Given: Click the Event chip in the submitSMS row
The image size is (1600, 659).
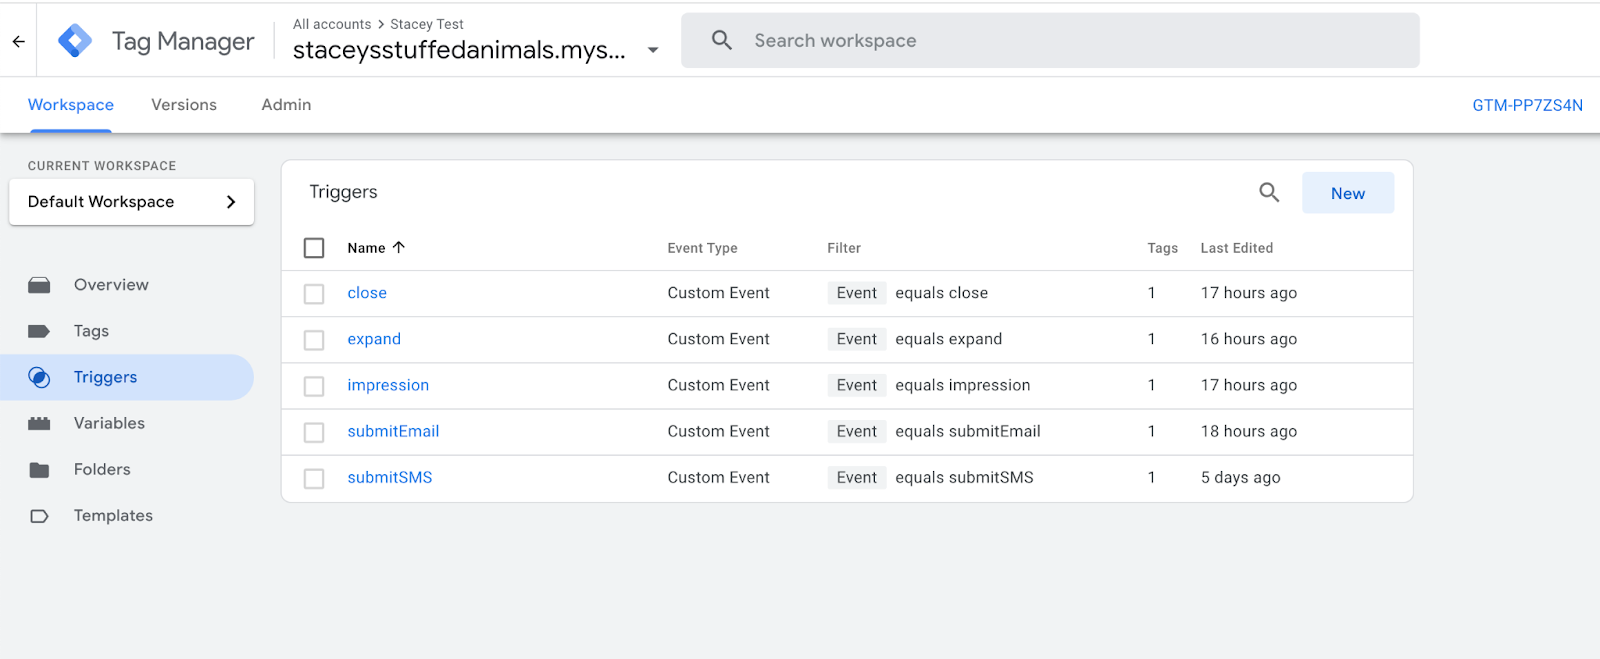Looking at the screenshot, I should [x=857, y=477].
